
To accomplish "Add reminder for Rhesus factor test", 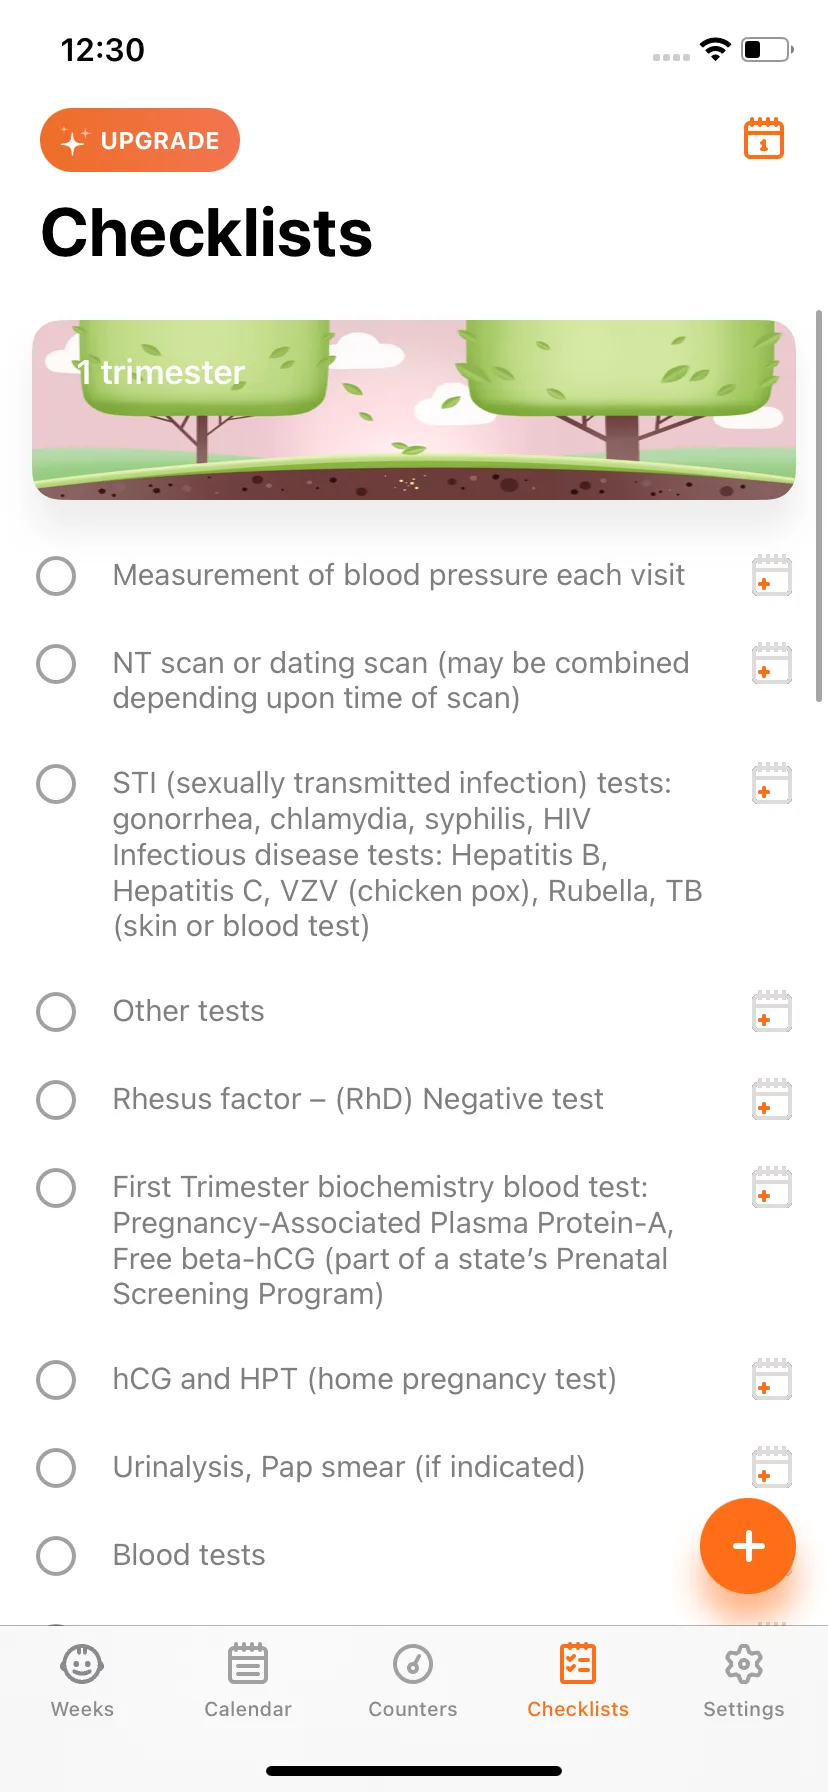I will click(x=772, y=1100).
